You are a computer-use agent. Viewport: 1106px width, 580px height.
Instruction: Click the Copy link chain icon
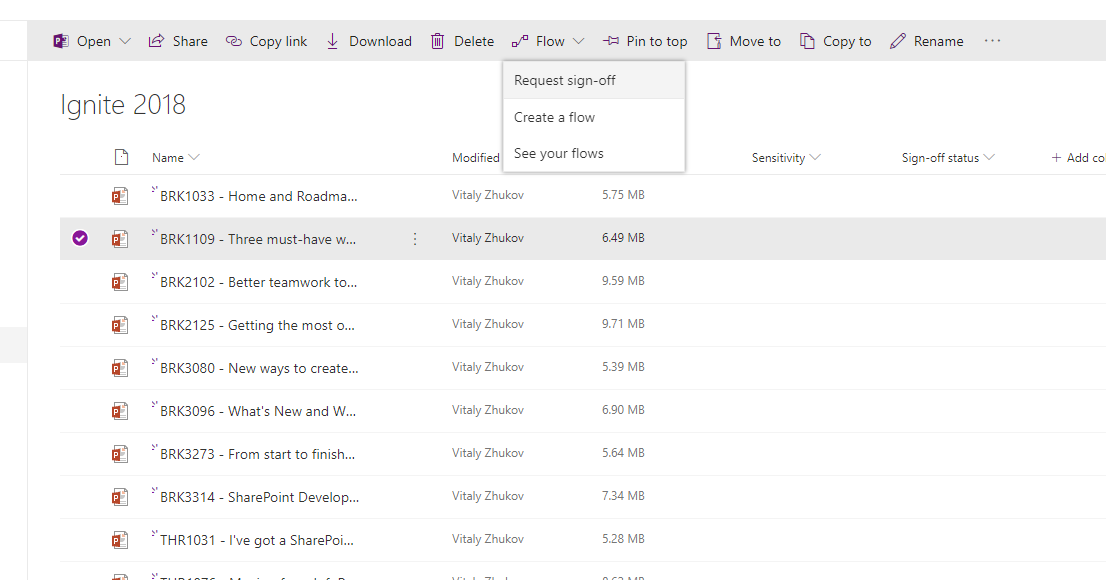233,41
